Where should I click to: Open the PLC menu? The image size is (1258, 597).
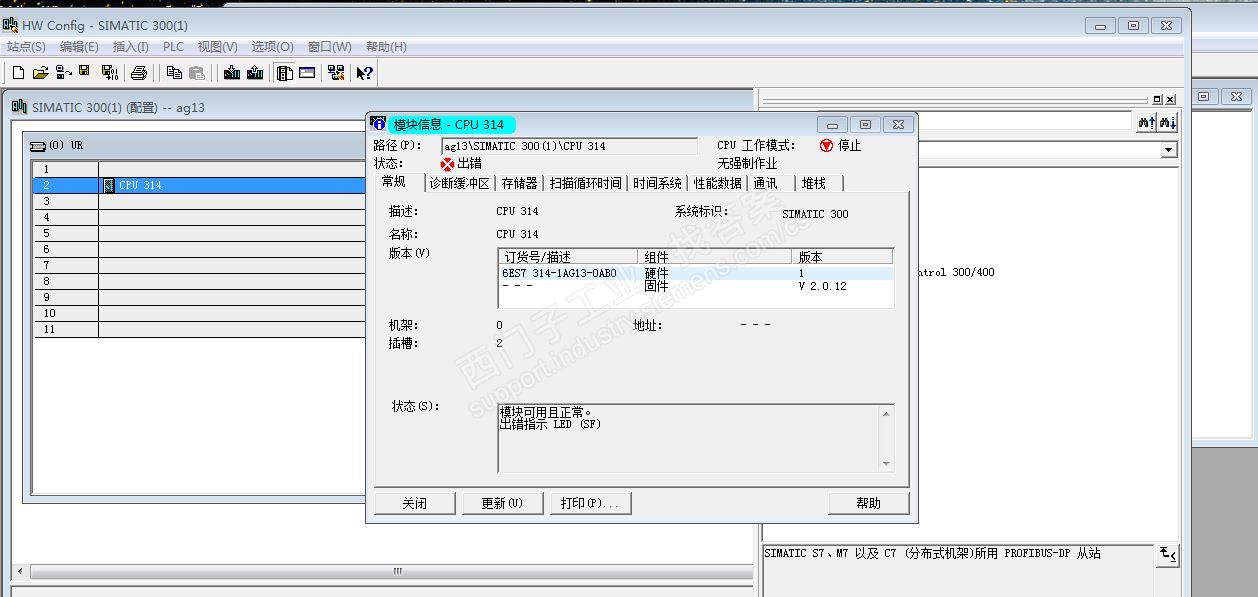click(x=173, y=47)
